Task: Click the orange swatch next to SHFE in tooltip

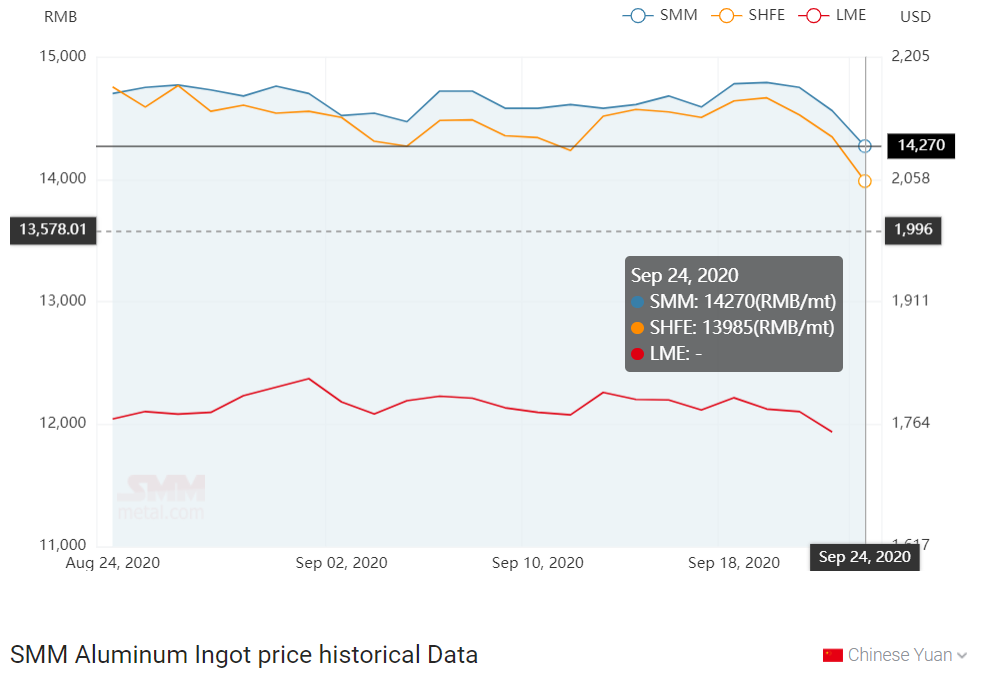Action: (x=637, y=326)
